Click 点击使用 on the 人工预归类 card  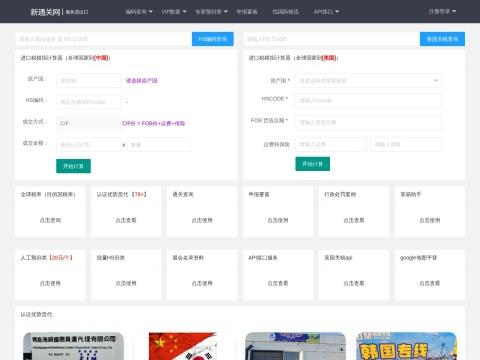50,283
